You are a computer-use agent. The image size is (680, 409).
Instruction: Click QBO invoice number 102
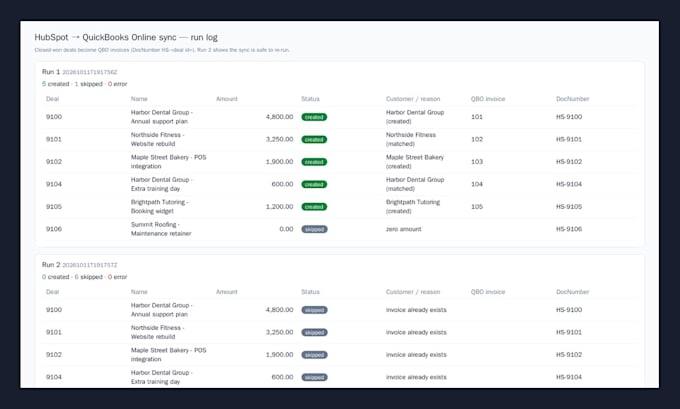click(477, 139)
